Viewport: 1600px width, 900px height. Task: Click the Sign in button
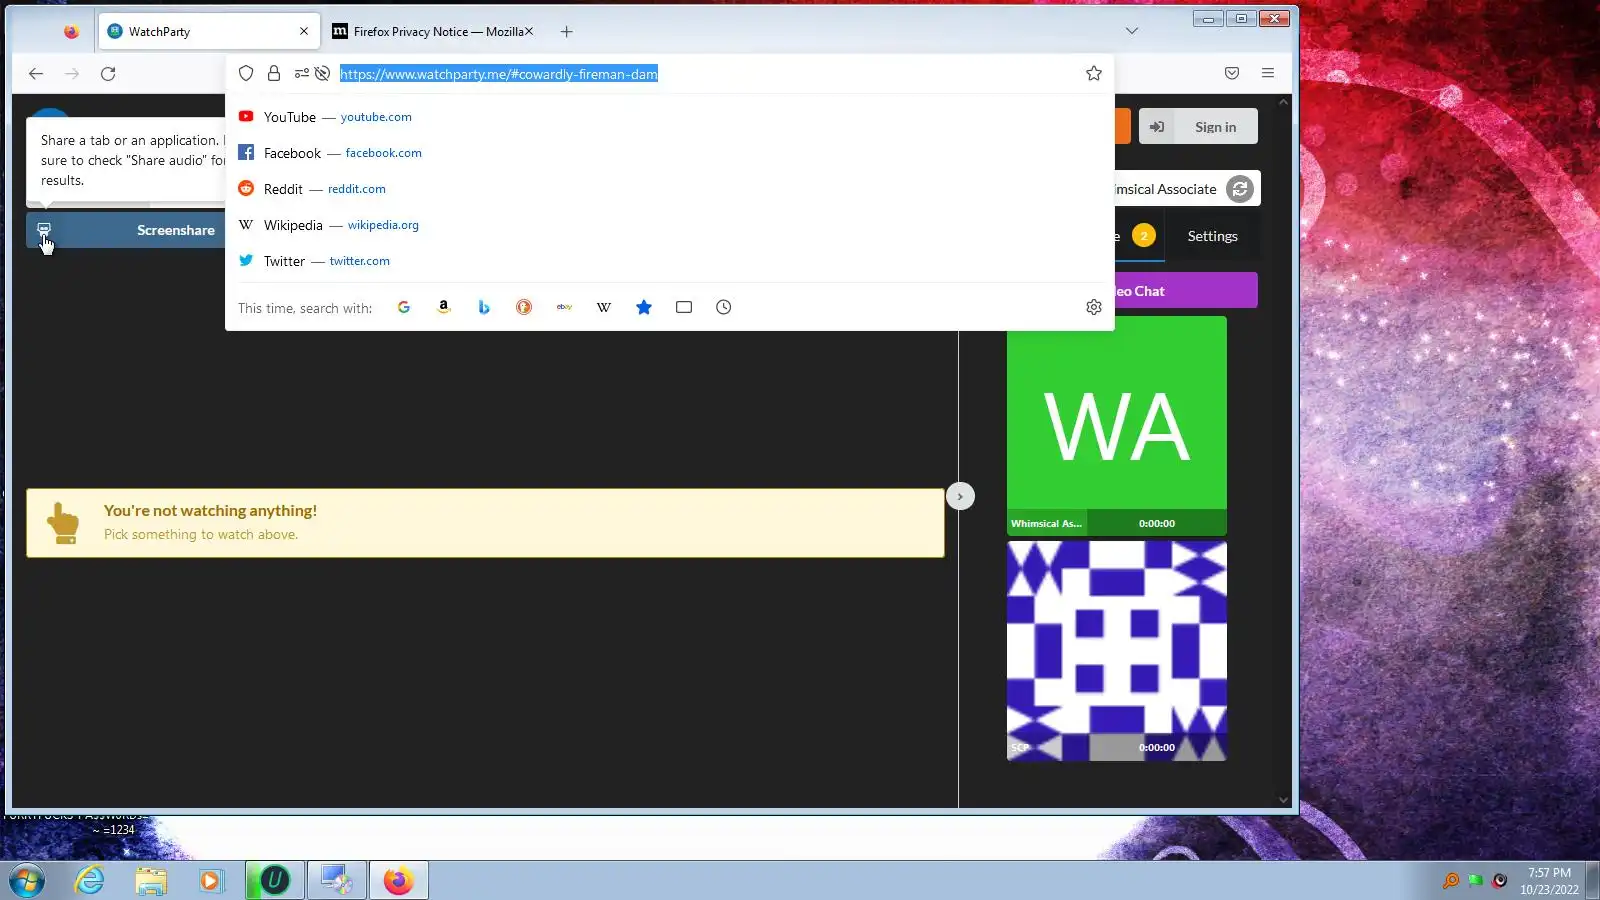point(1198,127)
